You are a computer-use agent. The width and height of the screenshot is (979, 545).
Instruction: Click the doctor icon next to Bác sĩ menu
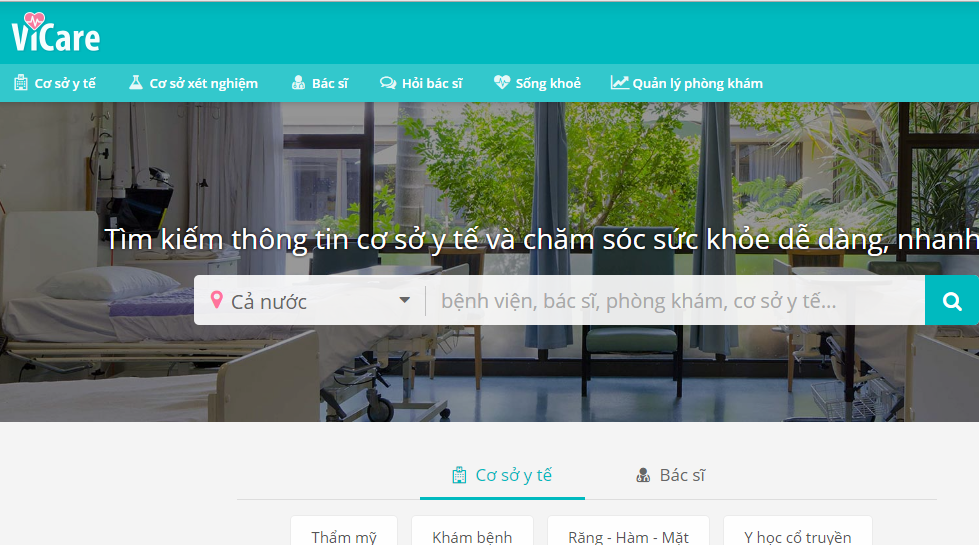click(x=298, y=82)
